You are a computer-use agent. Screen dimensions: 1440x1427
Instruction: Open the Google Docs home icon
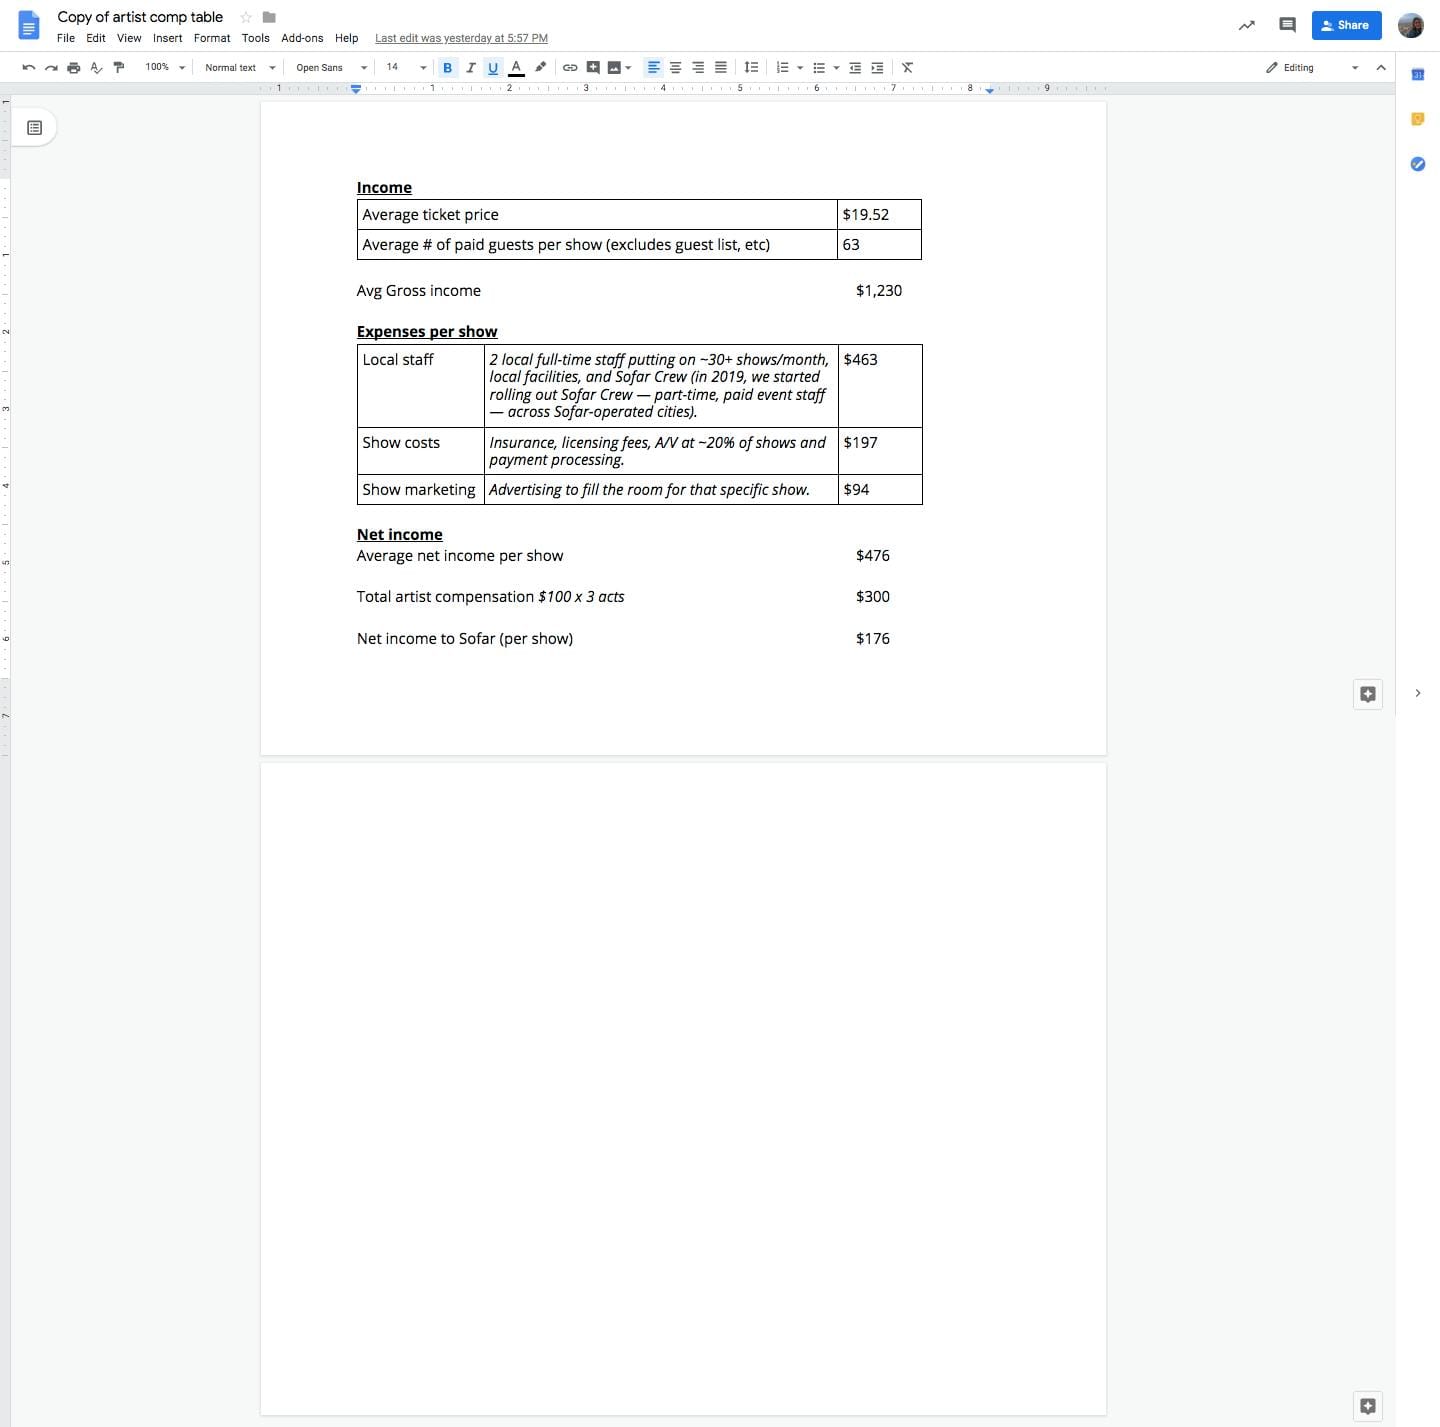[29, 26]
